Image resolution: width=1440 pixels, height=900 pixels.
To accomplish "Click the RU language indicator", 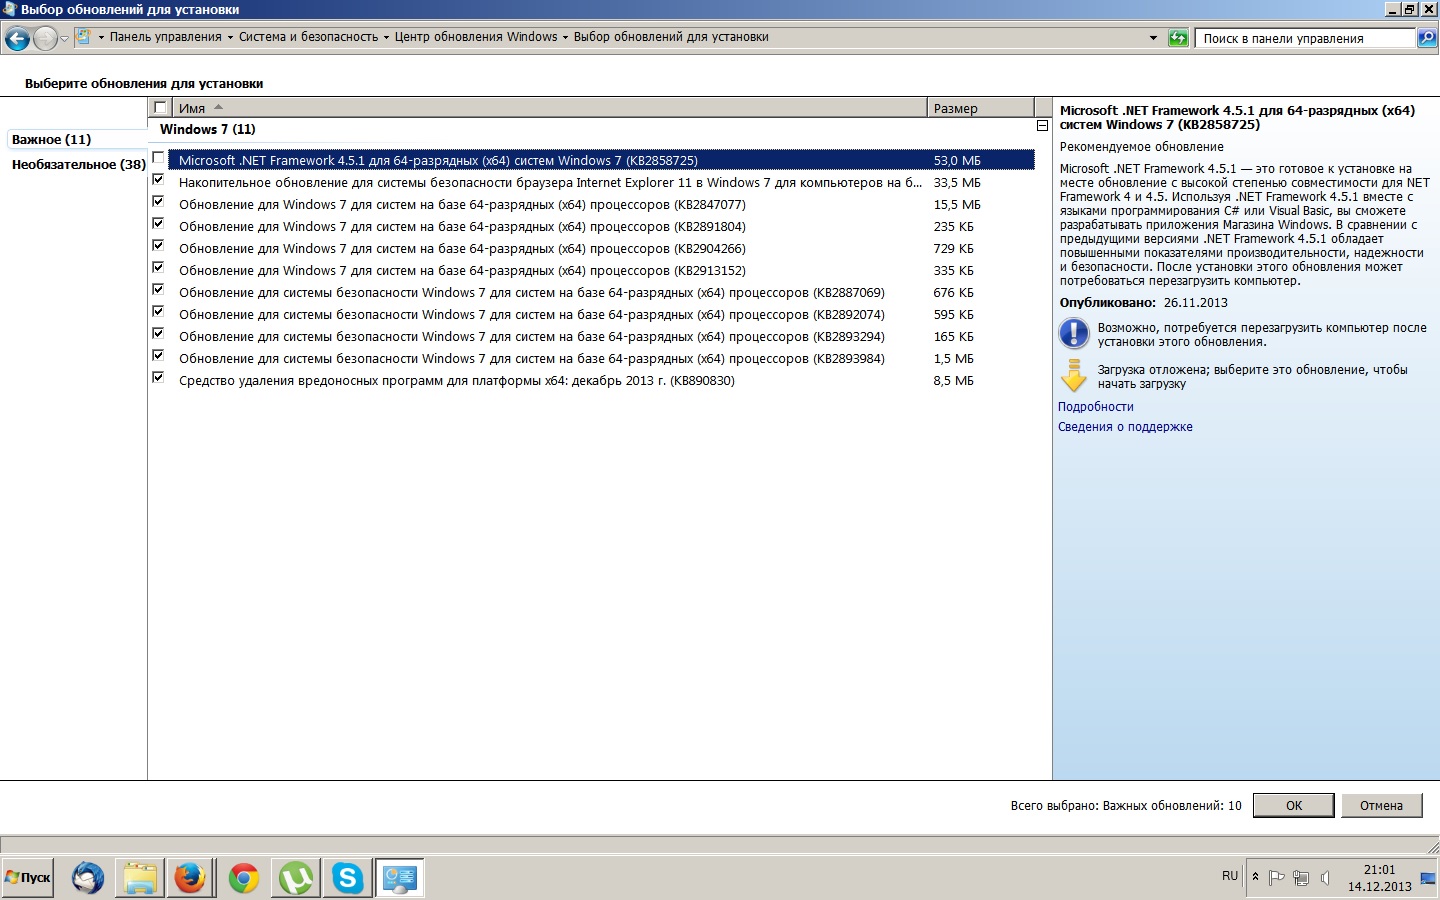I will coord(1230,876).
